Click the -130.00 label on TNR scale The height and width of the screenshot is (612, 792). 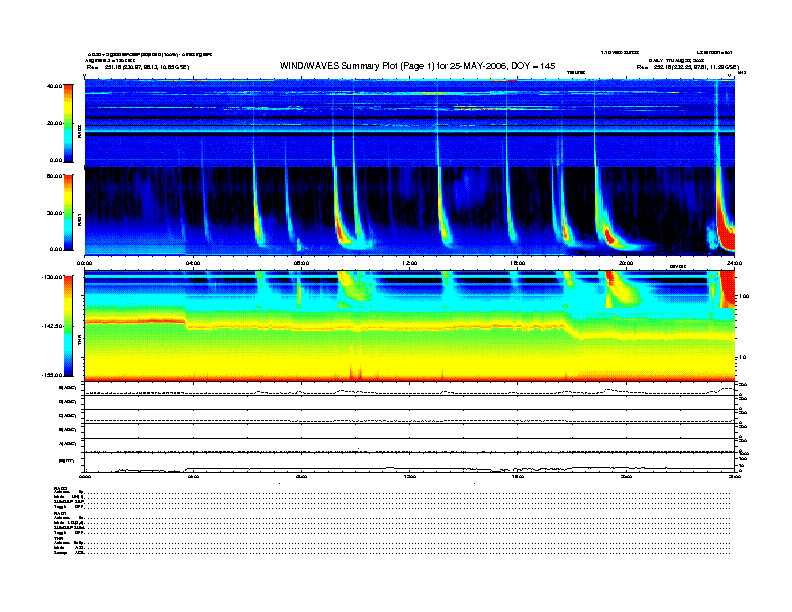click(x=52, y=277)
